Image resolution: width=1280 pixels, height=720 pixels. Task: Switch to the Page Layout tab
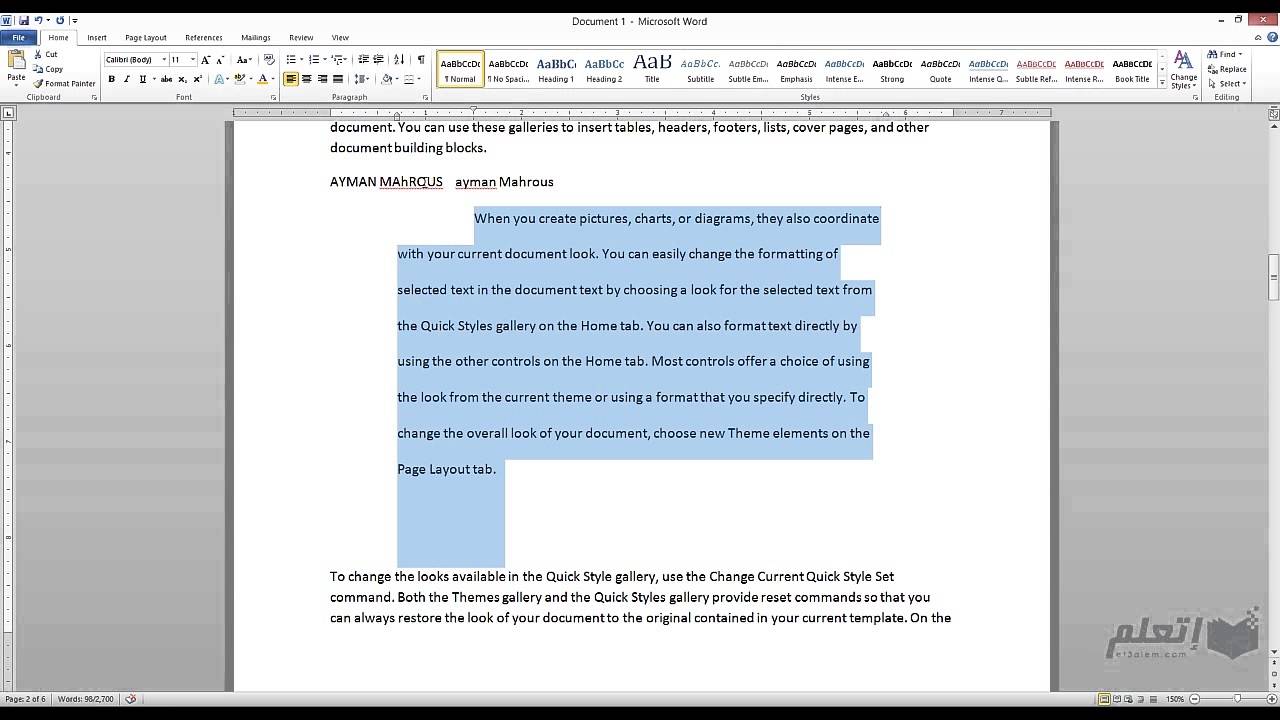pos(146,38)
